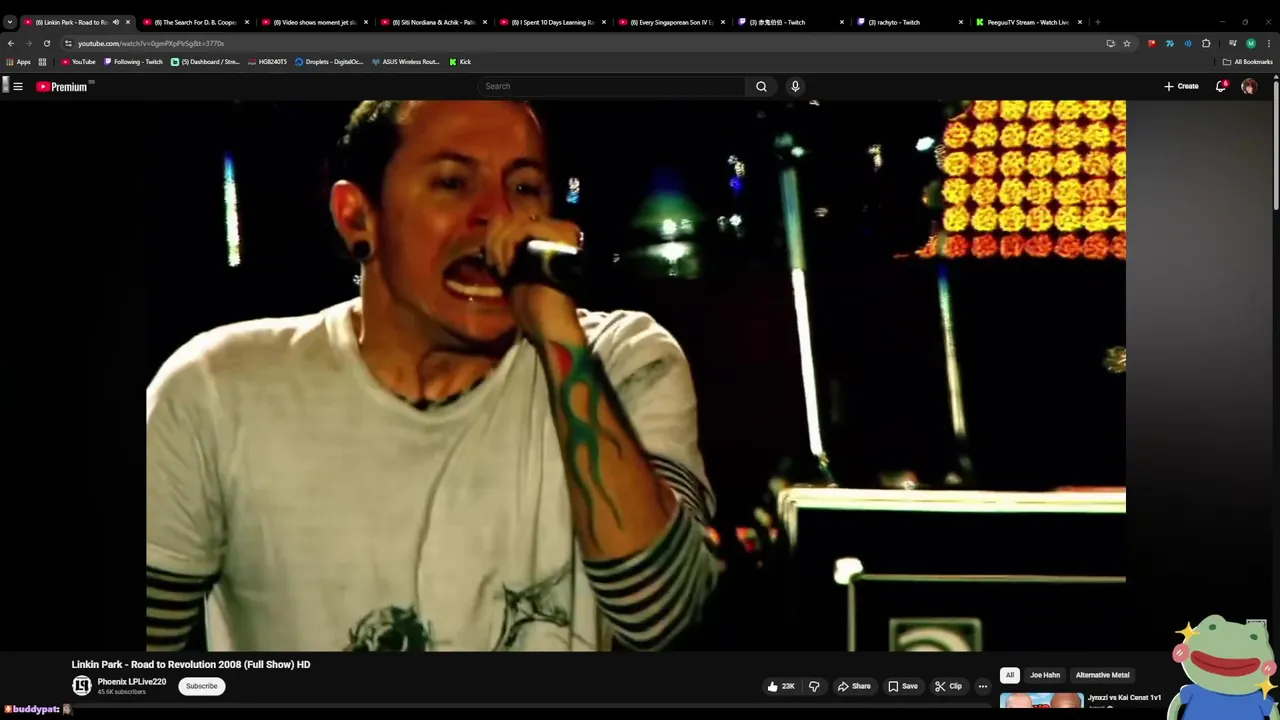Save the video to a playlist
This screenshot has height=720, width=1280.
[903, 686]
